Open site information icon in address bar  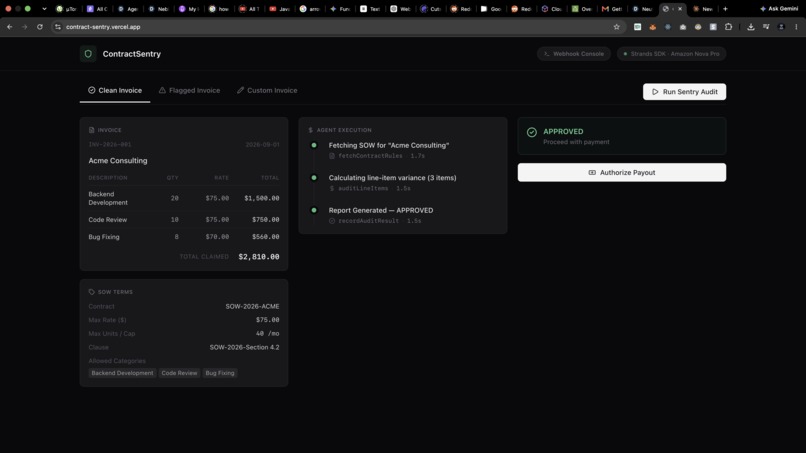pos(58,27)
